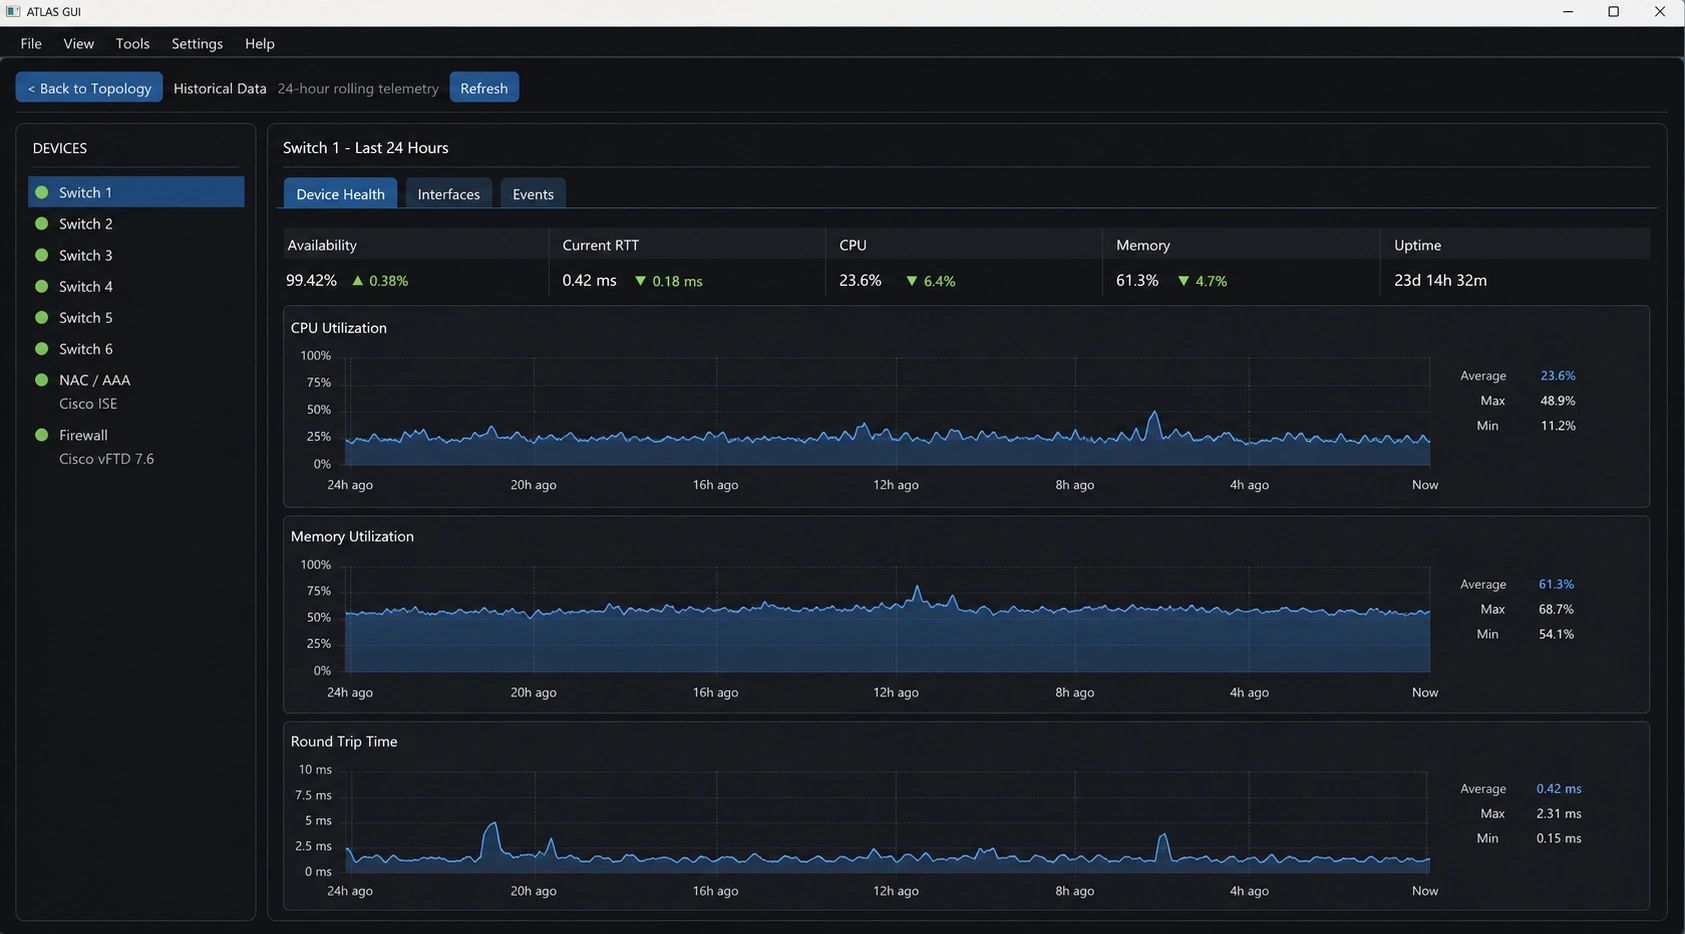
Task: Open the Tools menu
Action: 132,44
